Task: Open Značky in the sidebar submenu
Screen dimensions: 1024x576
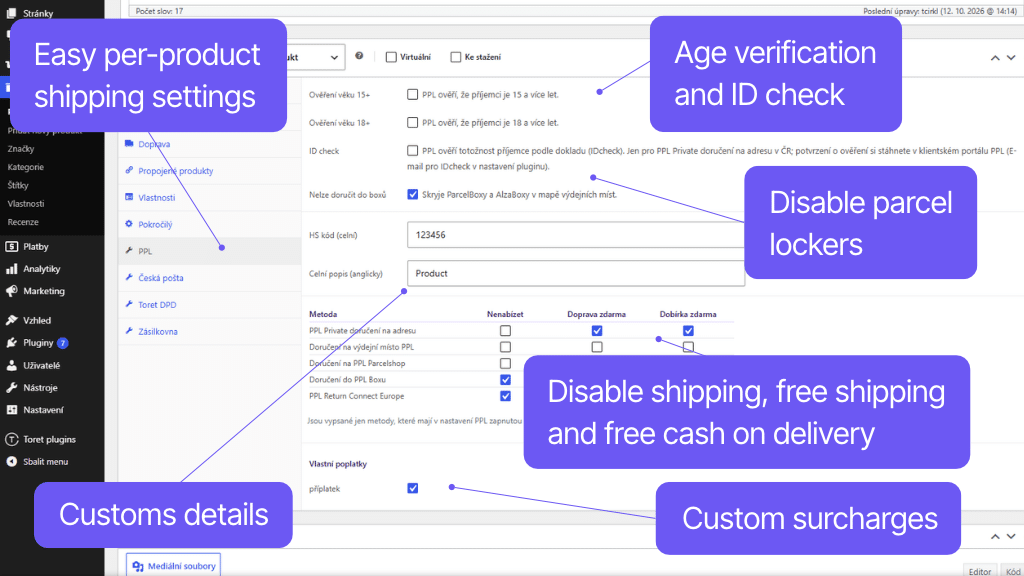Action: (x=21, y=149)
